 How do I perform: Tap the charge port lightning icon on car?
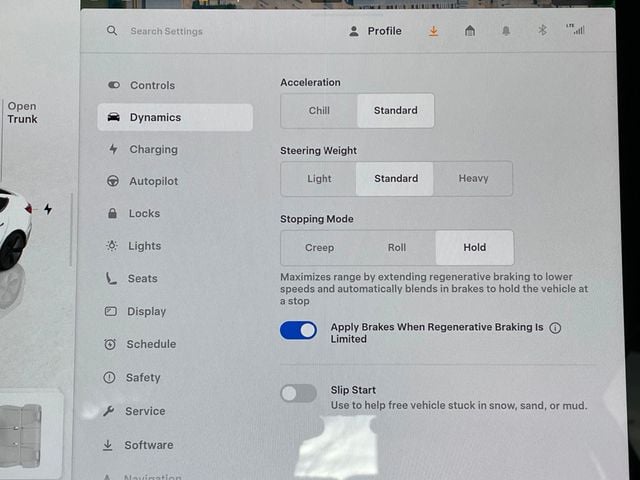pos(48,209)
